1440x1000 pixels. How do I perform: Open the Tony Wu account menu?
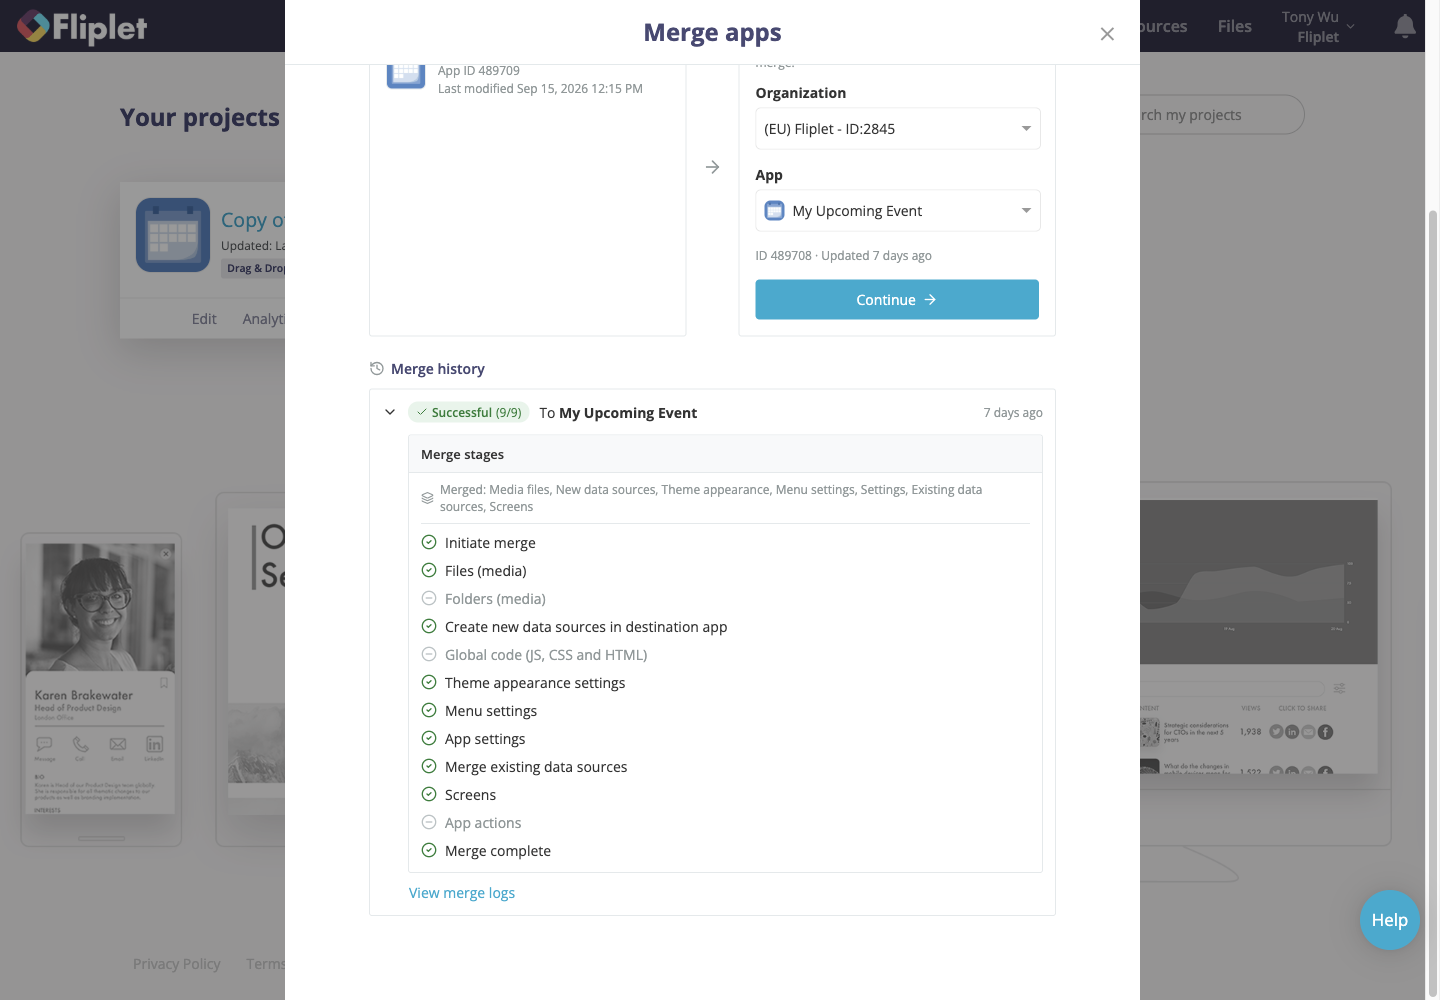click(1318, 27)
